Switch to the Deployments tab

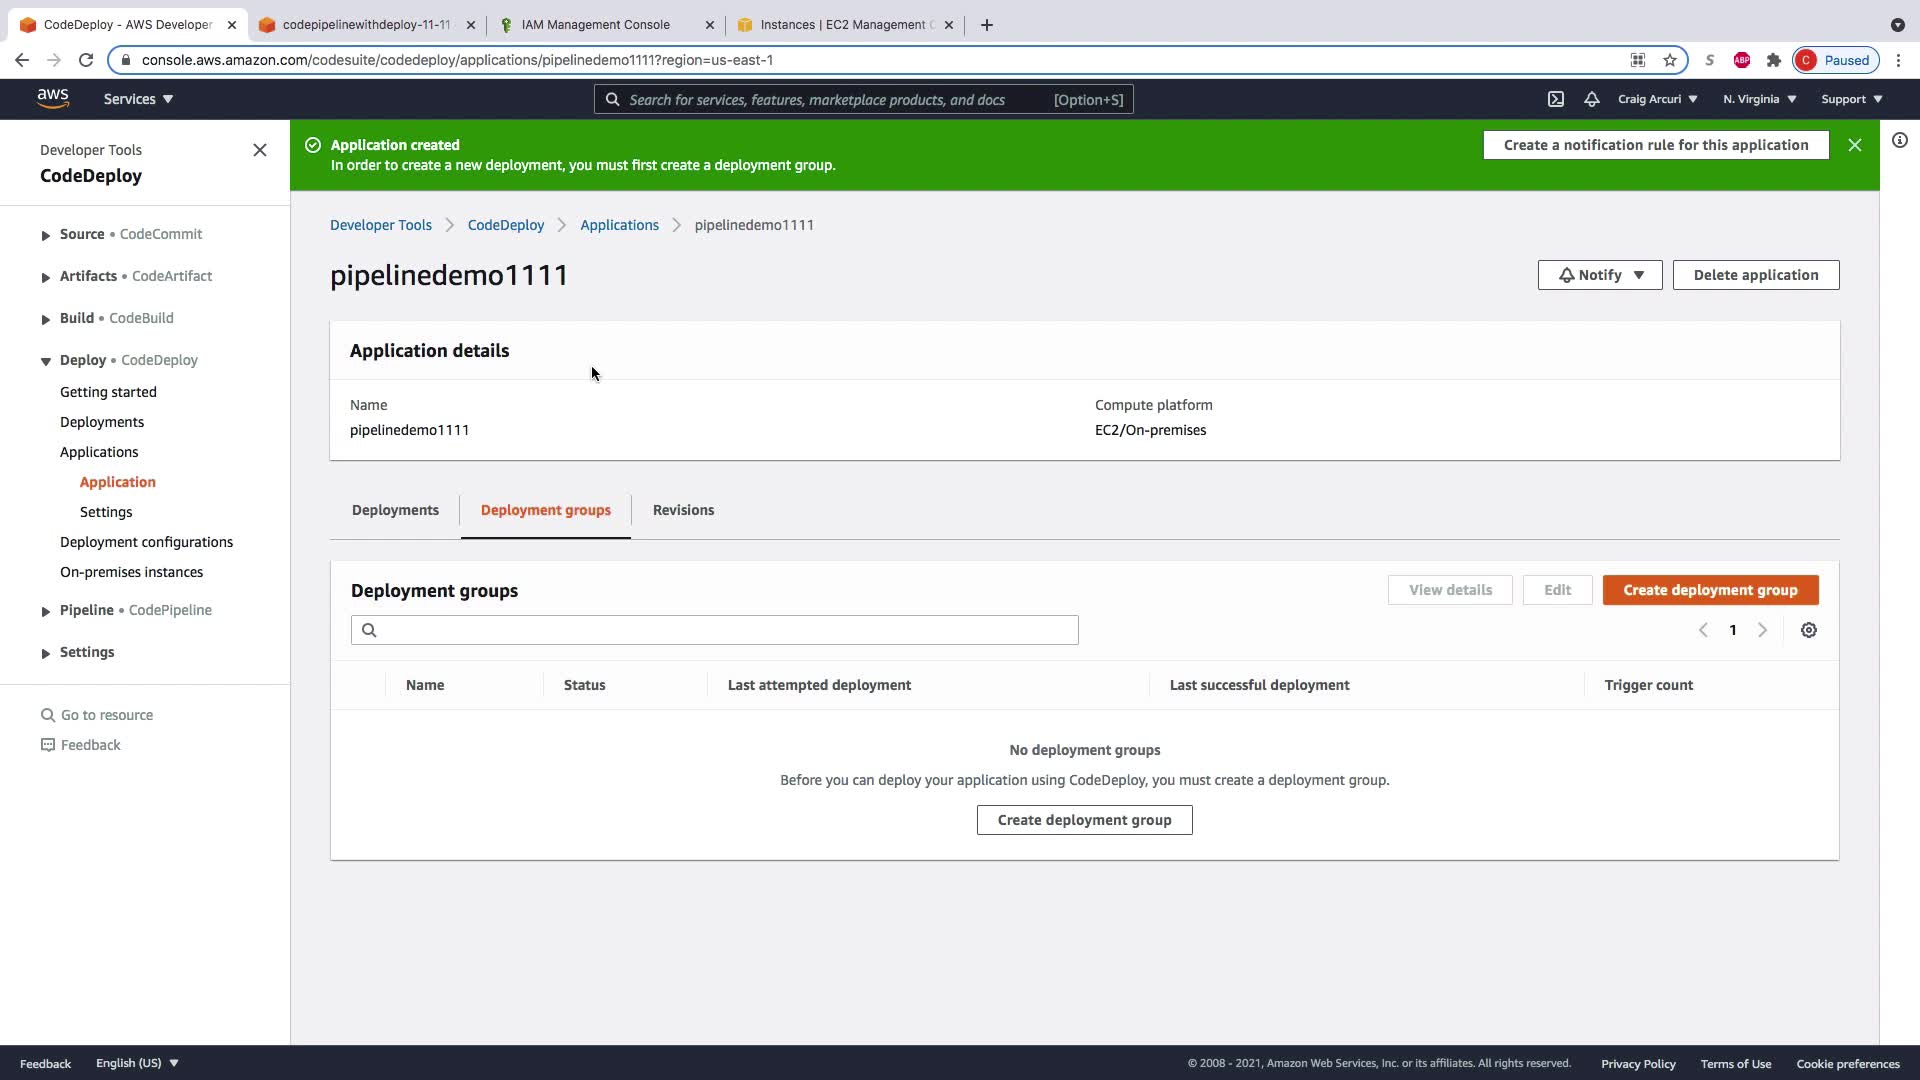click(x=395, y=510)
